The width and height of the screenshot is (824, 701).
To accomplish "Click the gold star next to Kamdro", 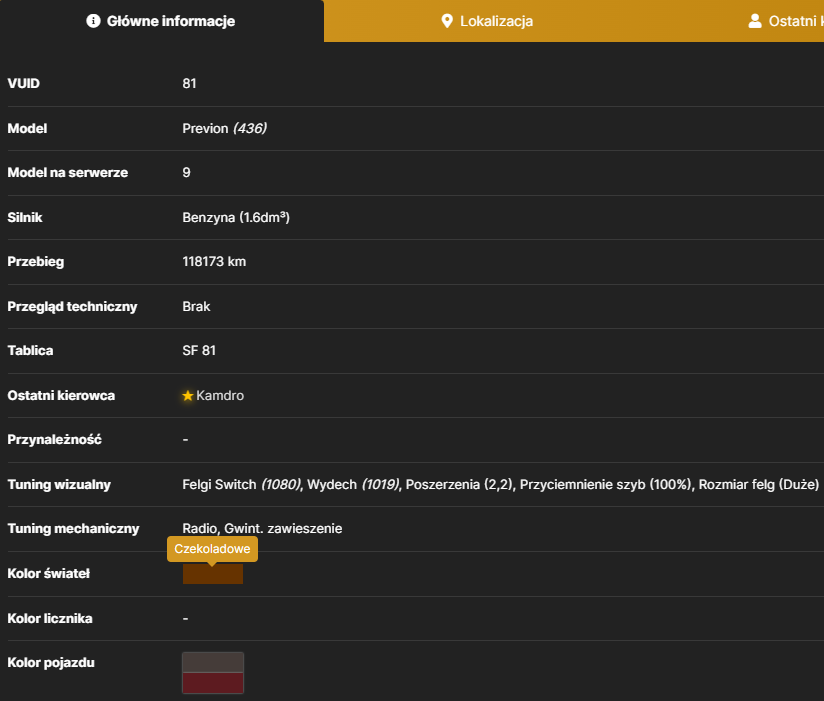I will point(188,396).
